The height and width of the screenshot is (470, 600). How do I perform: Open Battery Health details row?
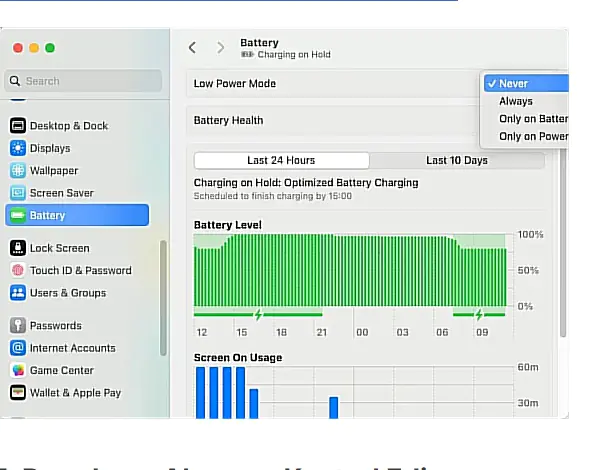pos(330,120)
